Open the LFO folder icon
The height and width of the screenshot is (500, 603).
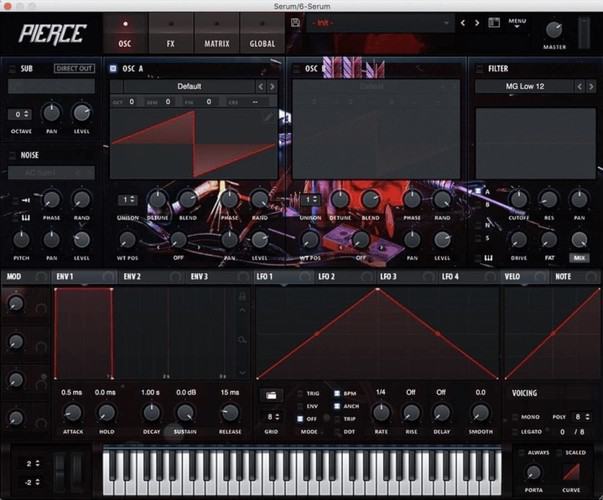click(271, 395)
